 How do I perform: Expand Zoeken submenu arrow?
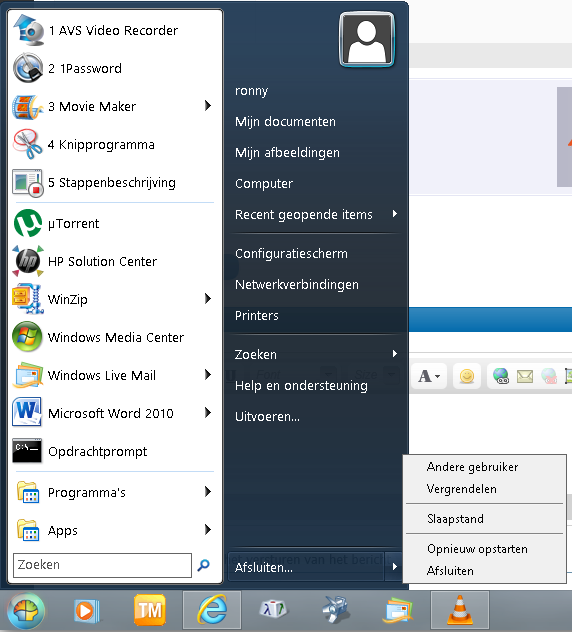[x=395, y=353]
